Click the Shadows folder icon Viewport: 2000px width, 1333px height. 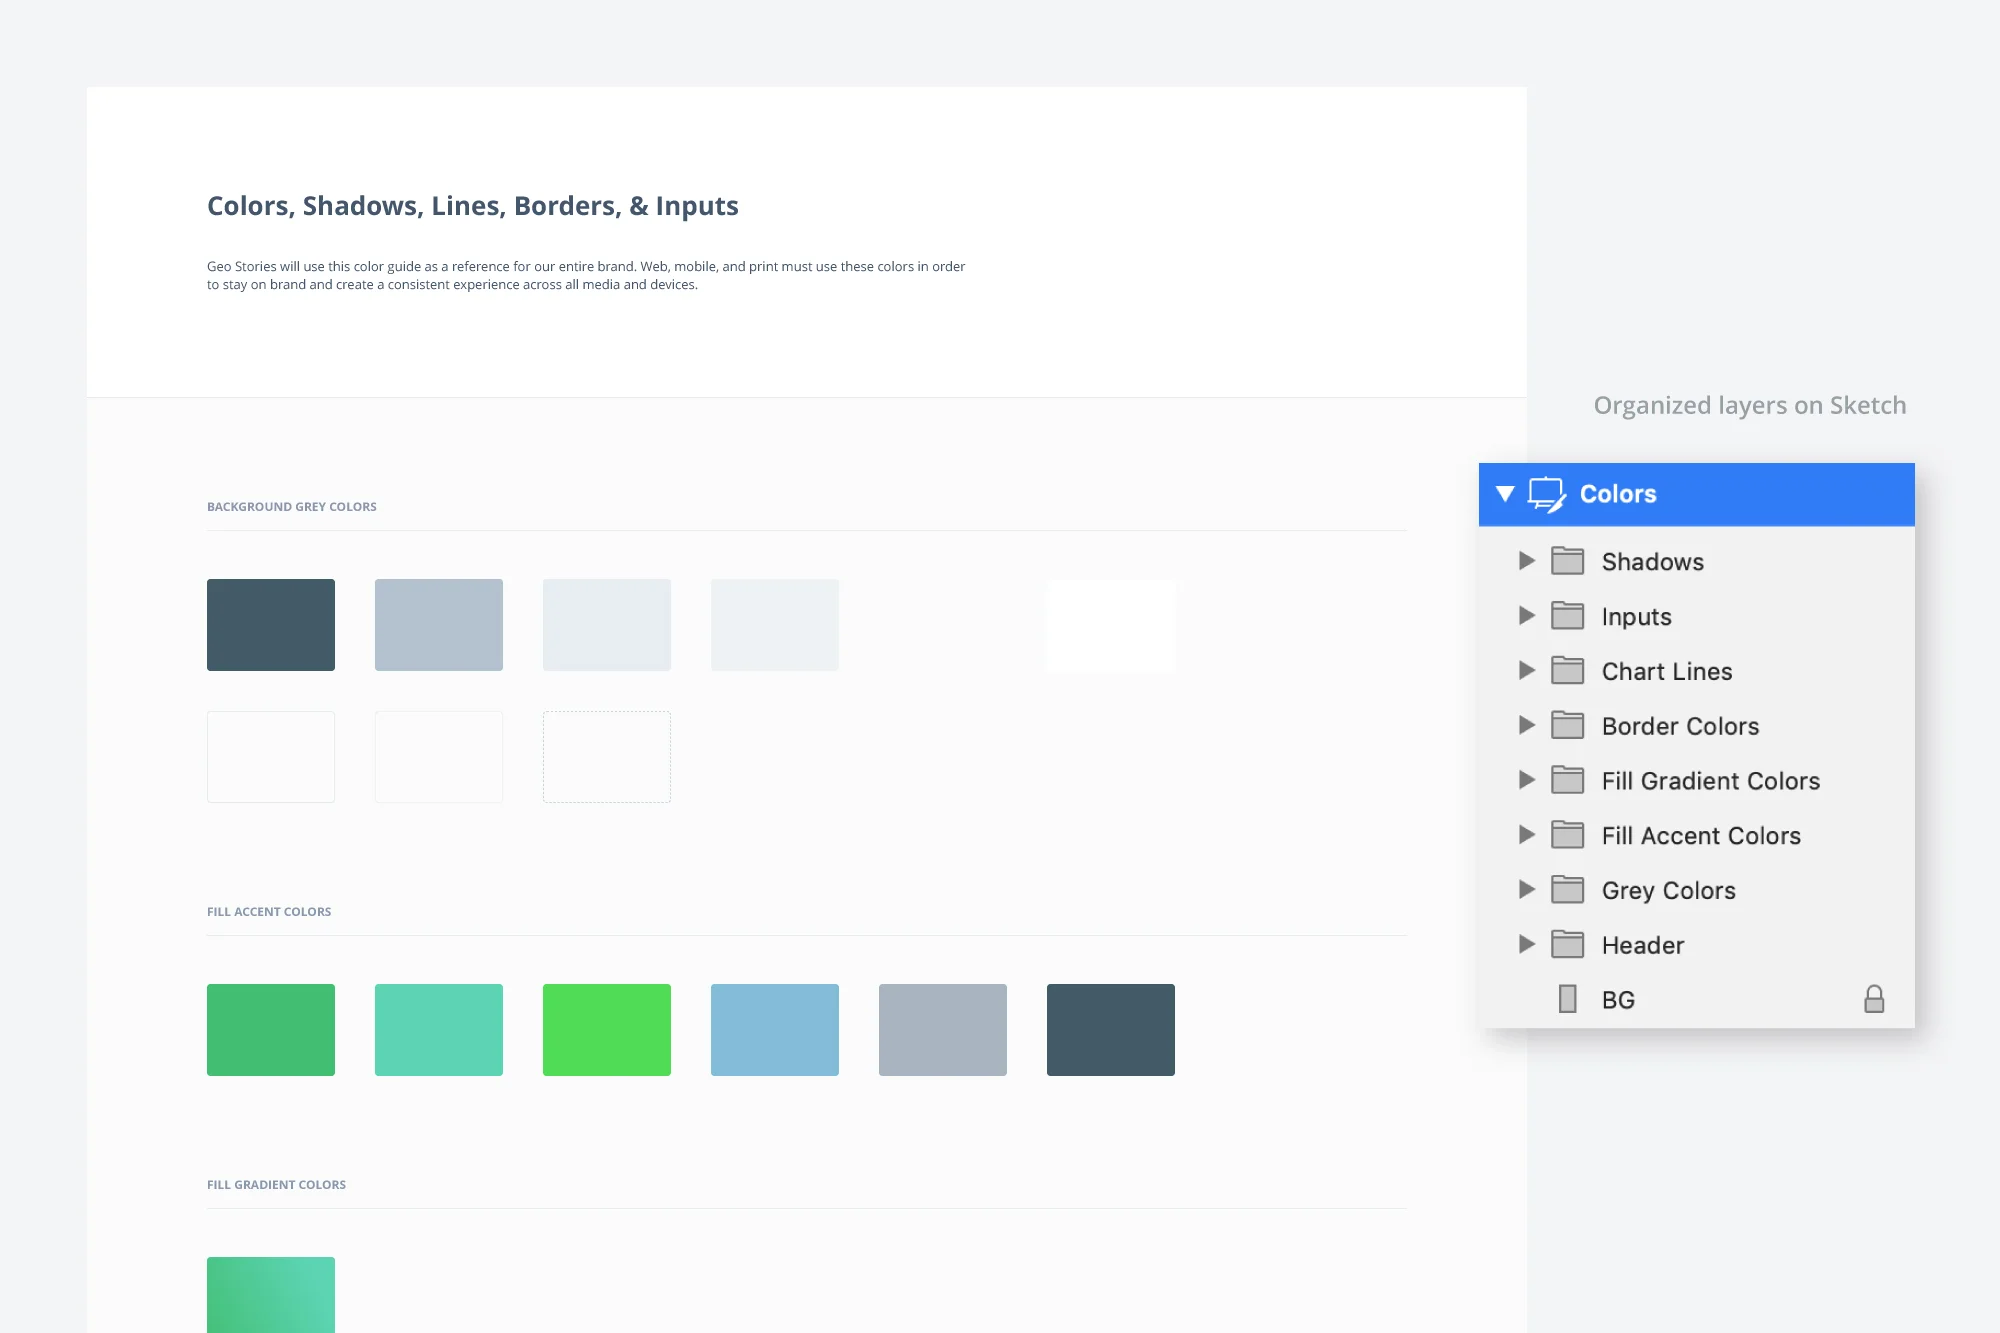pyautogui.click(x=1567, y=561)
